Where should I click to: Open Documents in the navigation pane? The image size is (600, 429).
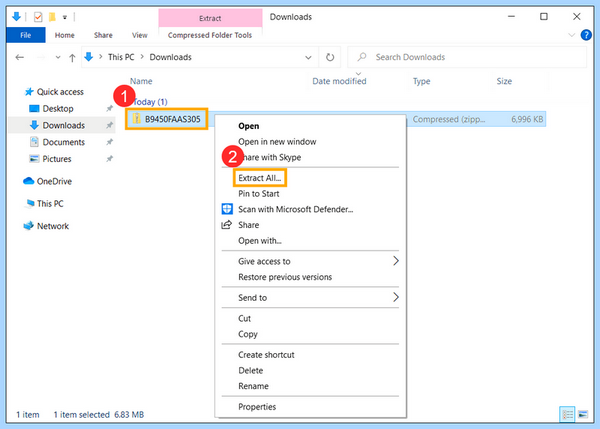pos(64,142)
